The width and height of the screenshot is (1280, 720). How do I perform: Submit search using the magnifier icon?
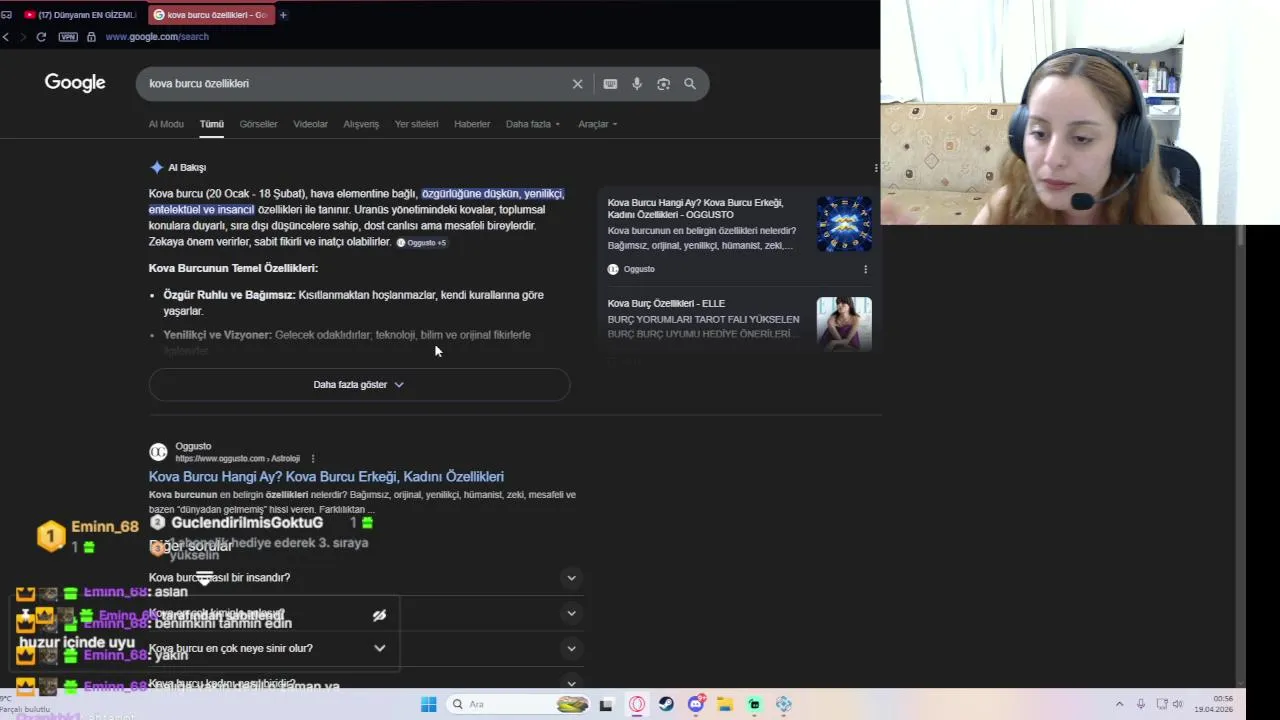click(690, 84)
